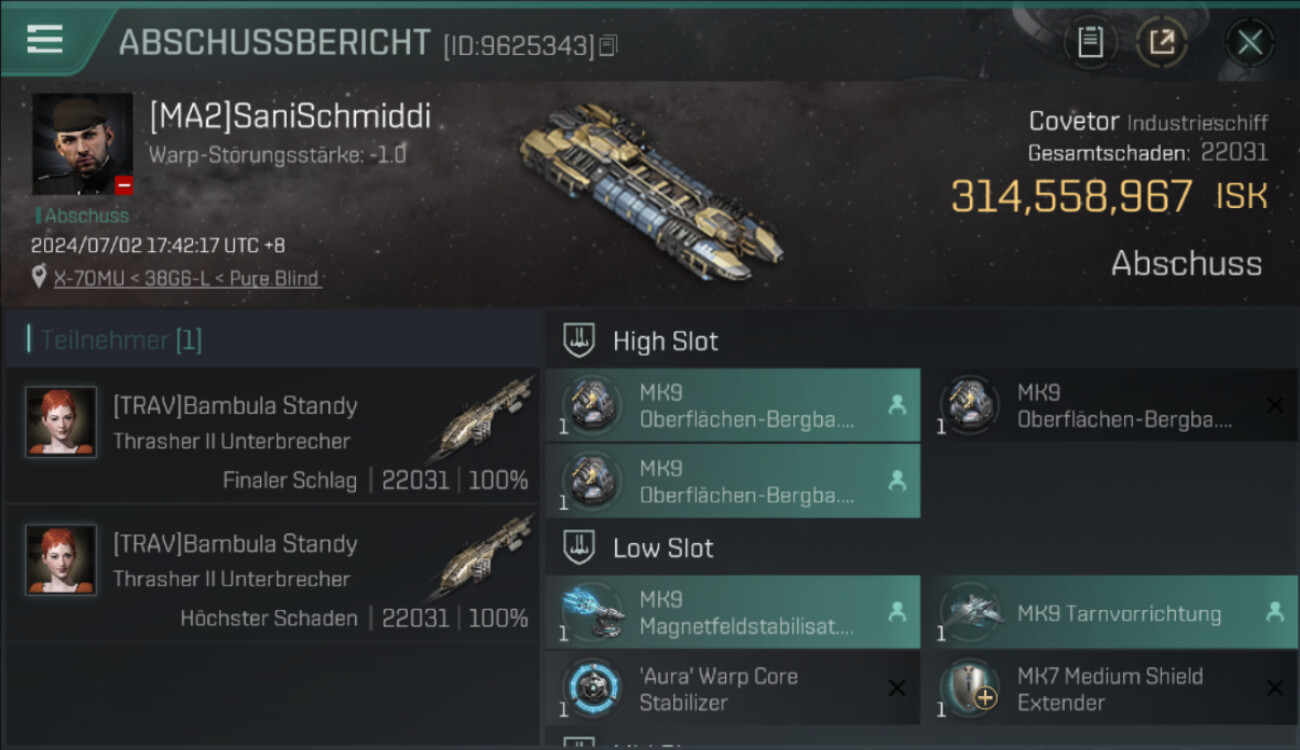The width and height of the screenshot is (1300, 750).
Task: Click MK7 Medium Shield Extender icon
Action: pyautogui.click(x=971, y=688)
